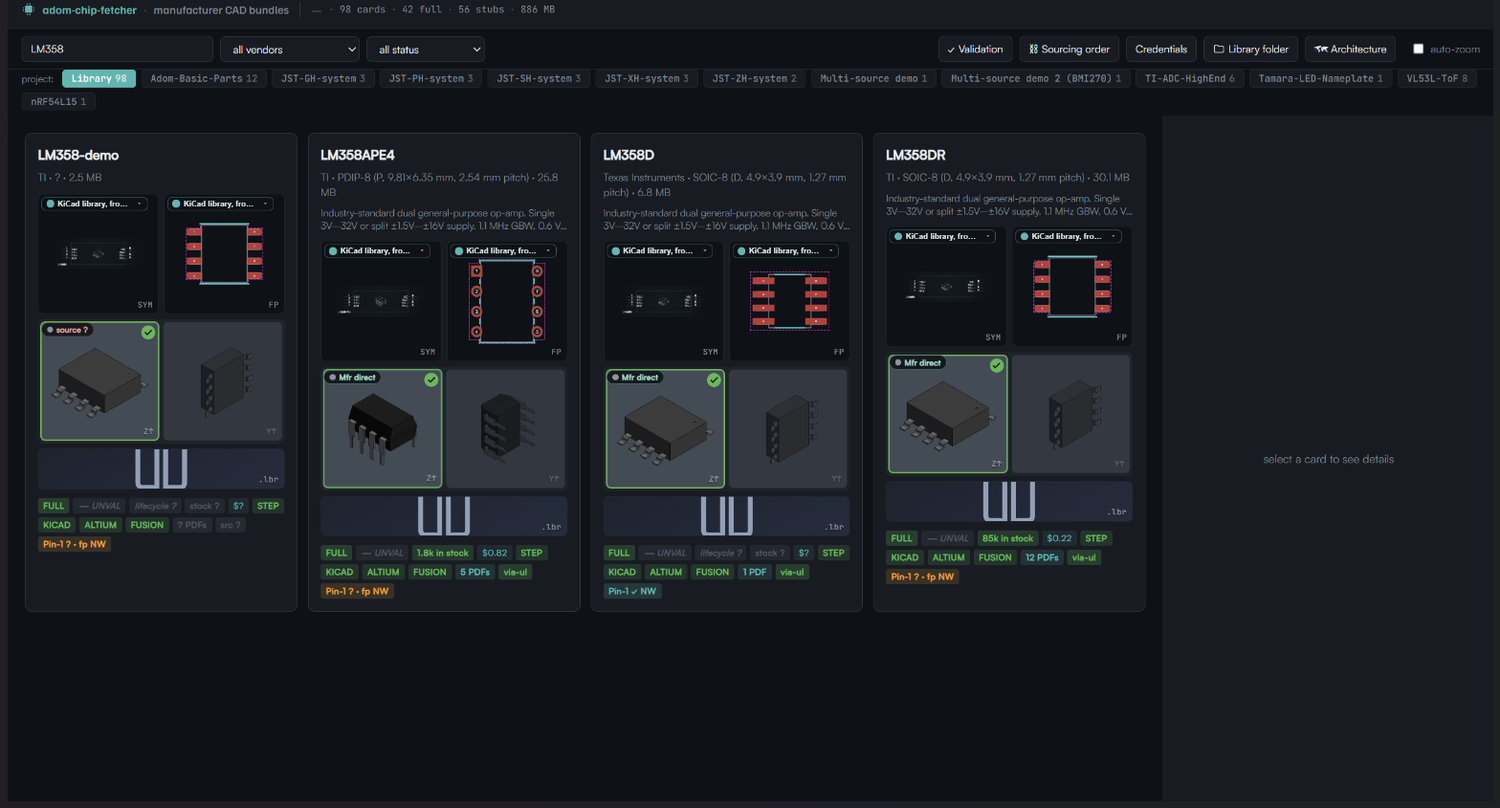Click the .lbr library preview in LM358DR card
Image resolution: width=1500 pixels, height=808 pixels.
pyautogui.click(x=1009, y=501)
